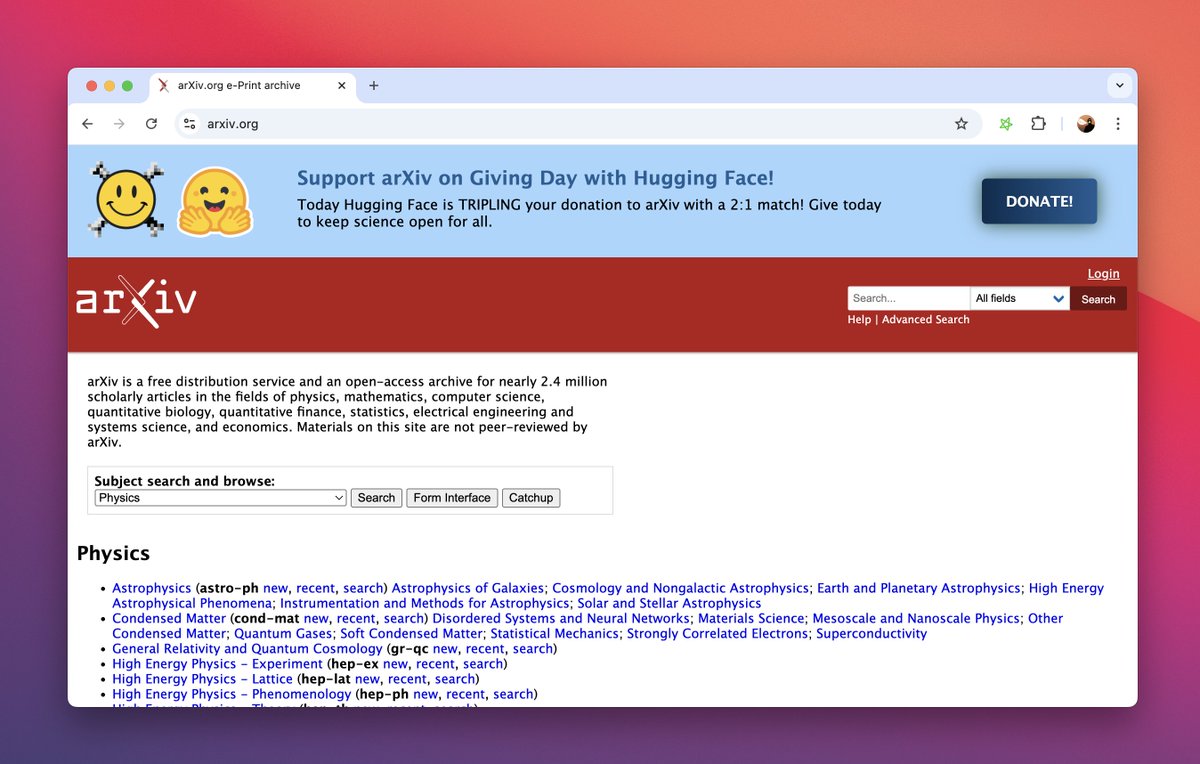This screenshot has height=764, width=1200.
Task: Open Chrome's three-dot menu
Action: tap(1118, 123)
